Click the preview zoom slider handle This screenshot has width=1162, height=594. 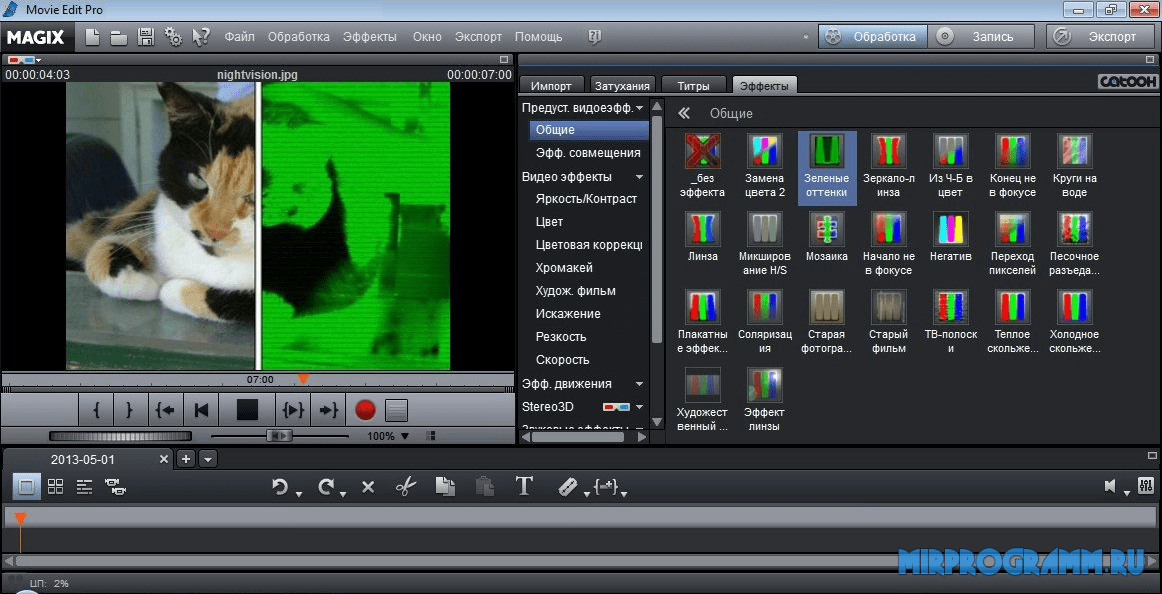pos(280,436)
